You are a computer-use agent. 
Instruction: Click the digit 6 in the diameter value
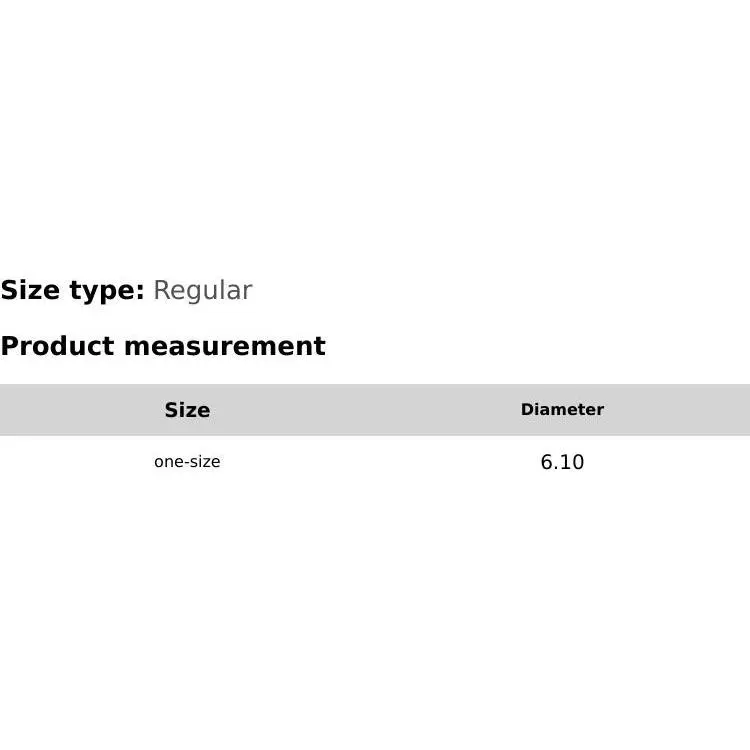click(547, 462)
